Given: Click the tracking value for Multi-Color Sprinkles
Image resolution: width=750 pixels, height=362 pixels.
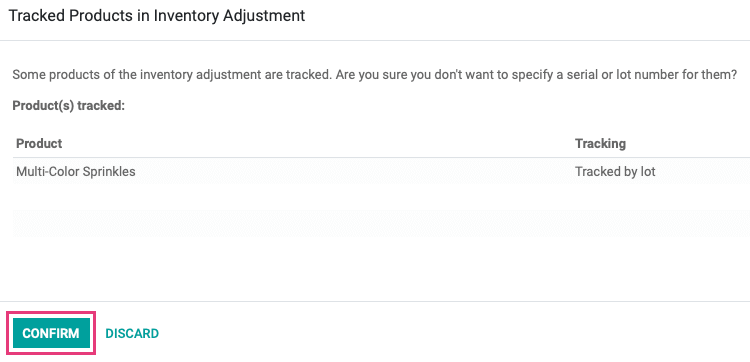Looking at the screenshot, I should pos(615,171).
